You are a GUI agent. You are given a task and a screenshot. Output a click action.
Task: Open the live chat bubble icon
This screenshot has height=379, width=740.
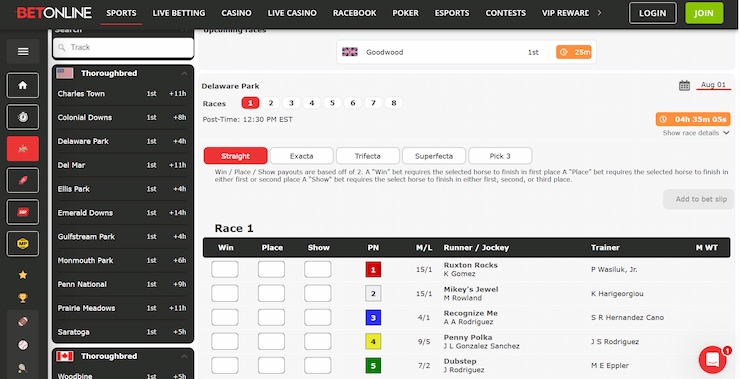point(712,360)
